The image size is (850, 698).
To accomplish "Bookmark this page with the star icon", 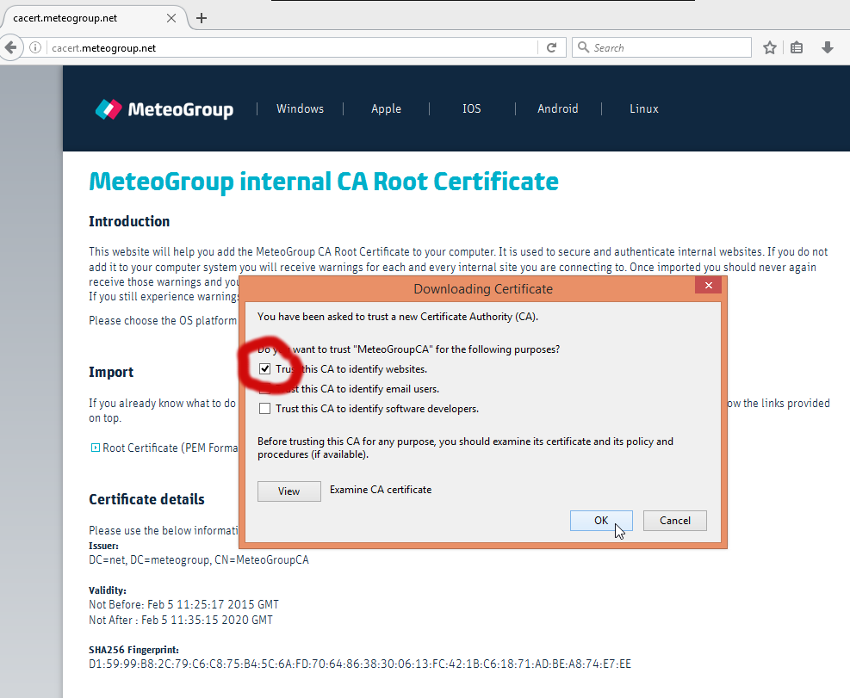I will click(x=770, y=48).
